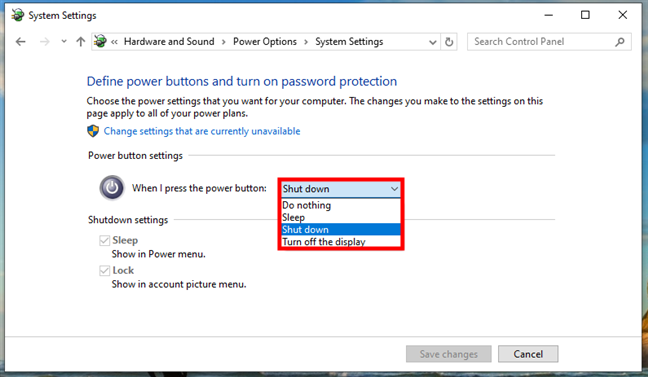Go up one level with up arrow
Image resolution: width=648 pixels, height=377 pixels.
(x=81, y=42)
